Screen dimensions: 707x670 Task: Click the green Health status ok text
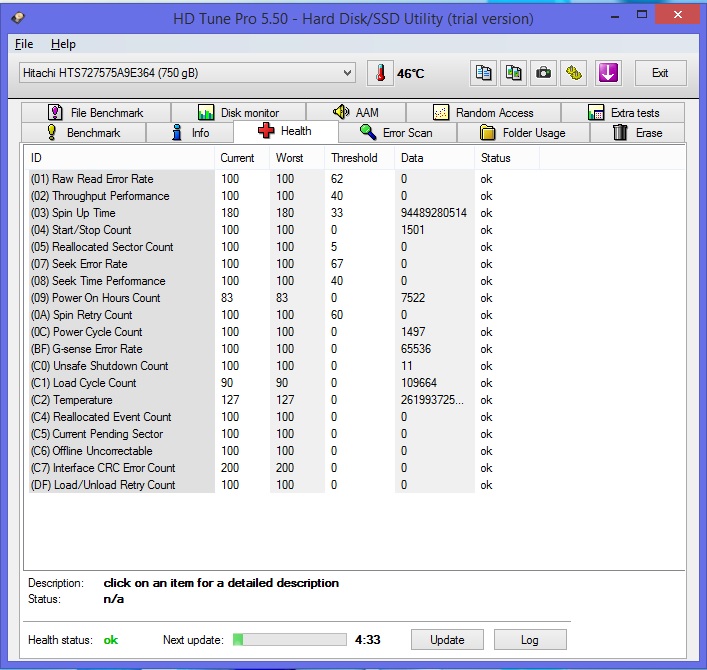pos(110,640)
